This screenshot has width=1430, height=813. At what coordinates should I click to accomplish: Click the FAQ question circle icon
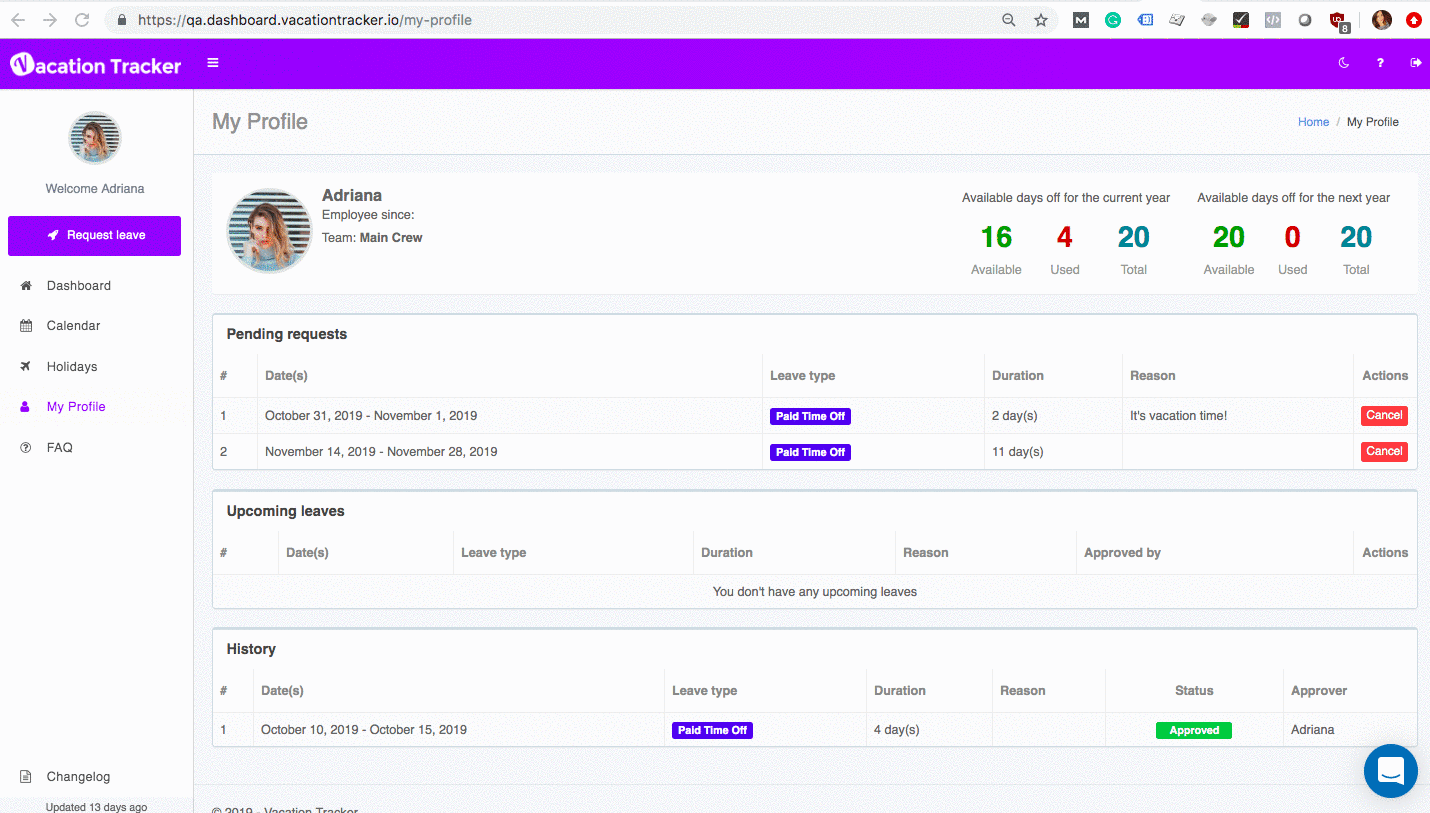click(x=26, y=448)
